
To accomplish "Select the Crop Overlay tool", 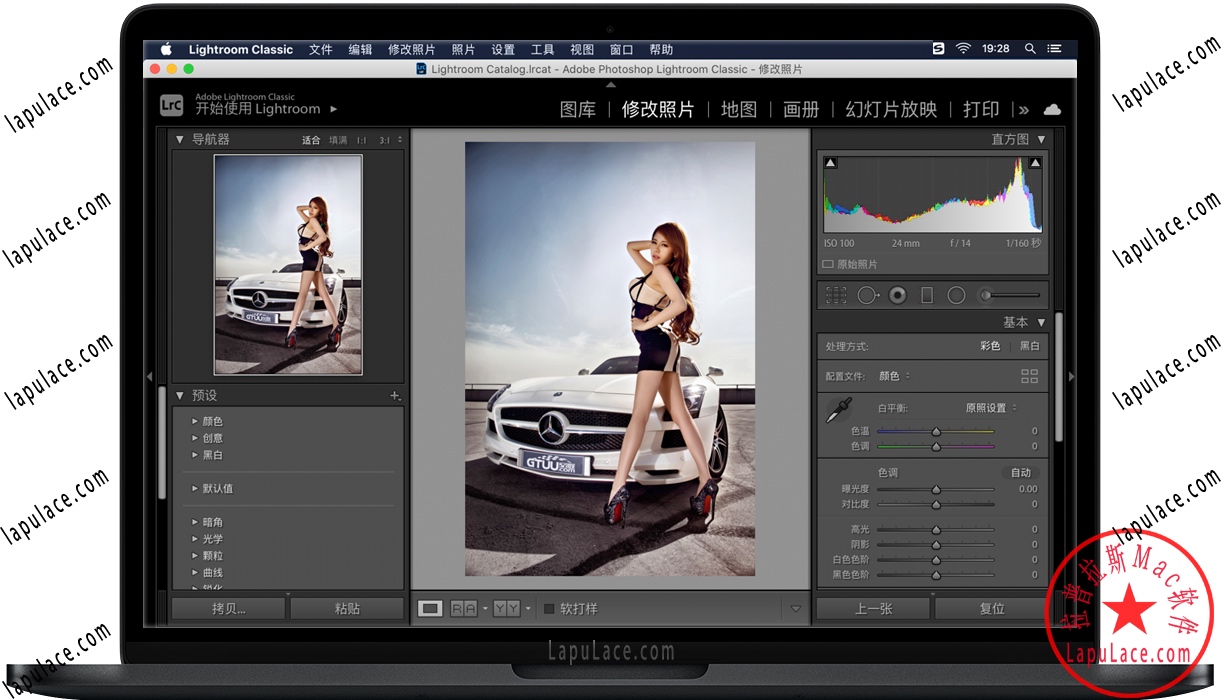I will pos(836,295).
